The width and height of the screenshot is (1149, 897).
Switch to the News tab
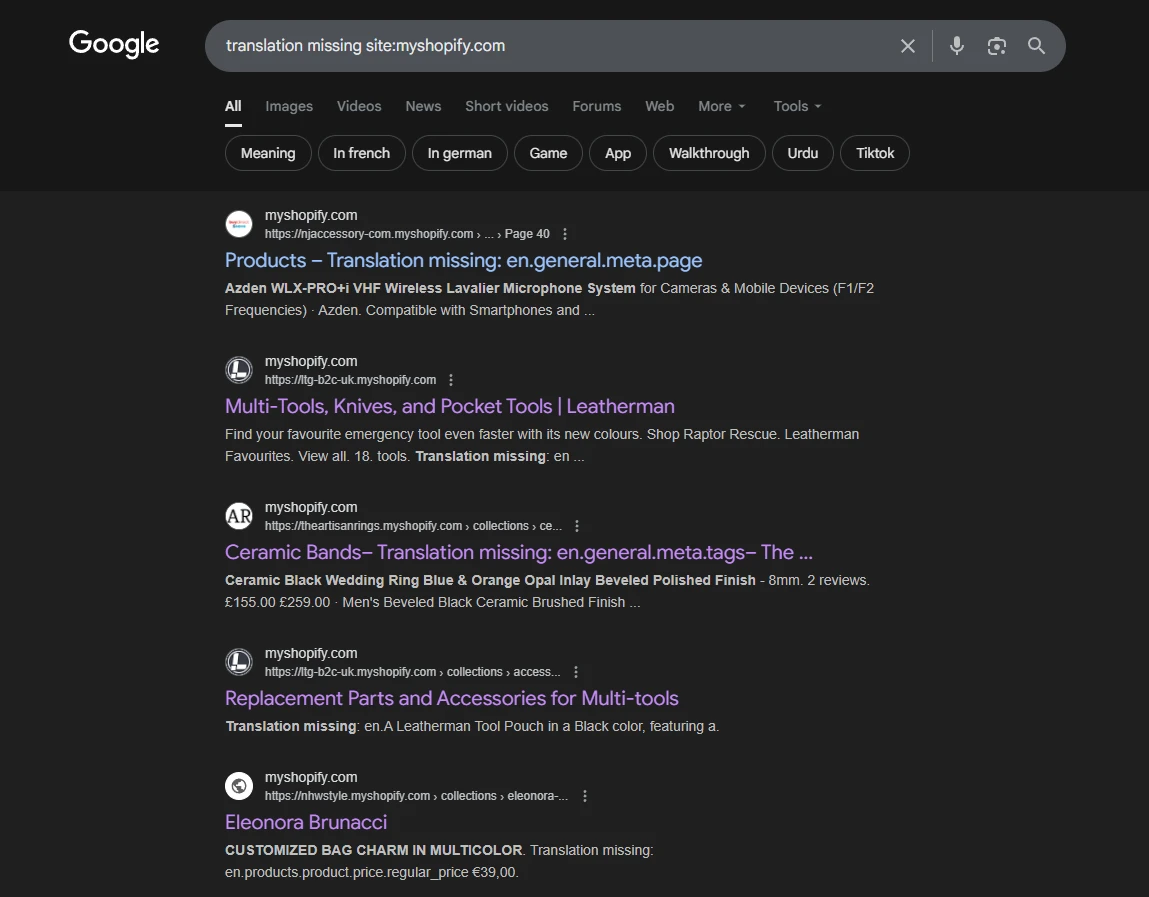424,106
